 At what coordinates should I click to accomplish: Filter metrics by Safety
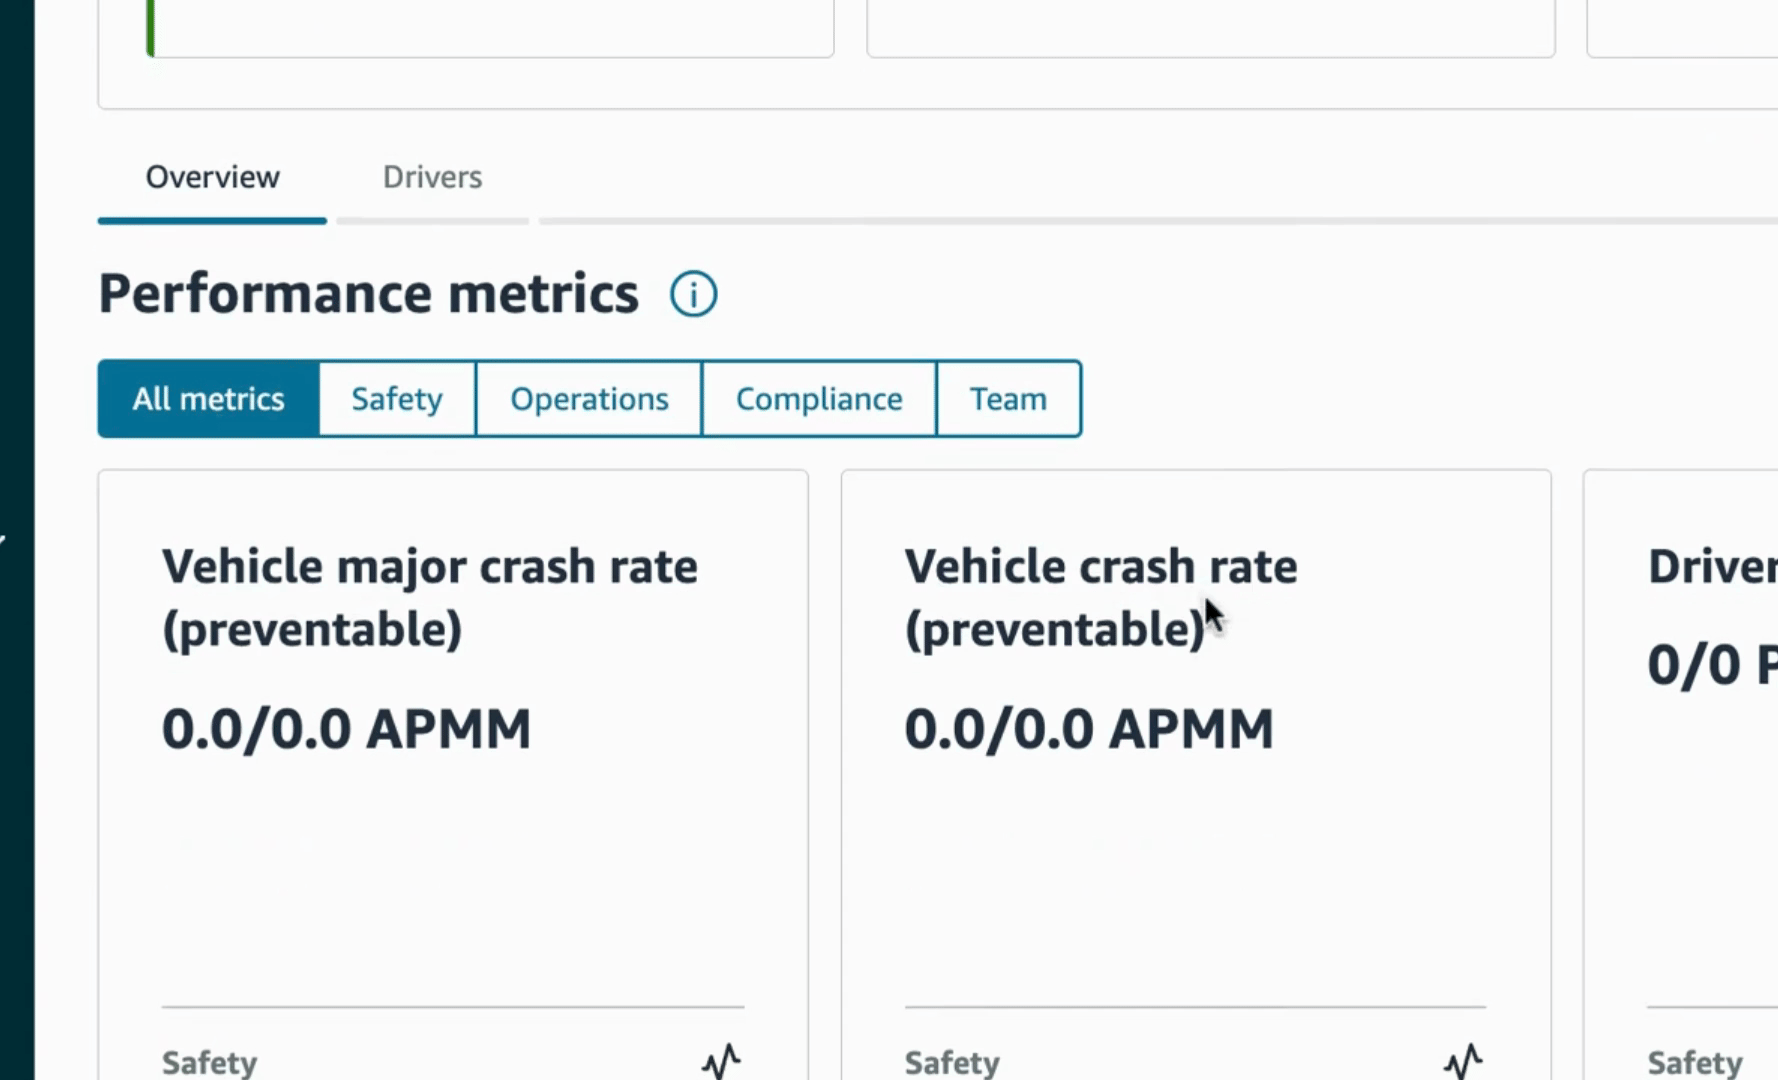click(x=397, y=399)
